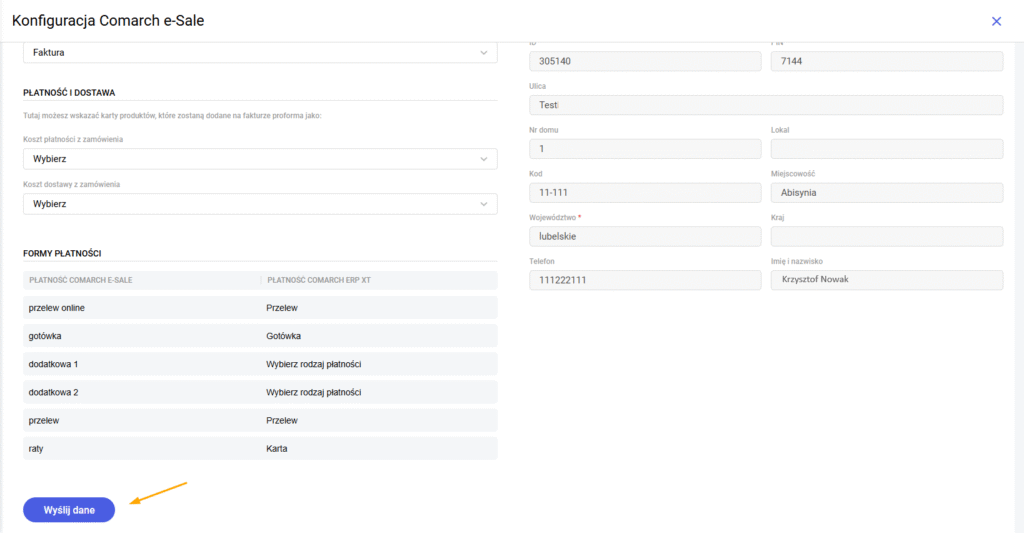1024x533 pixels.
Task: Select the przelew payment name
Action: [x=44, y=421]
